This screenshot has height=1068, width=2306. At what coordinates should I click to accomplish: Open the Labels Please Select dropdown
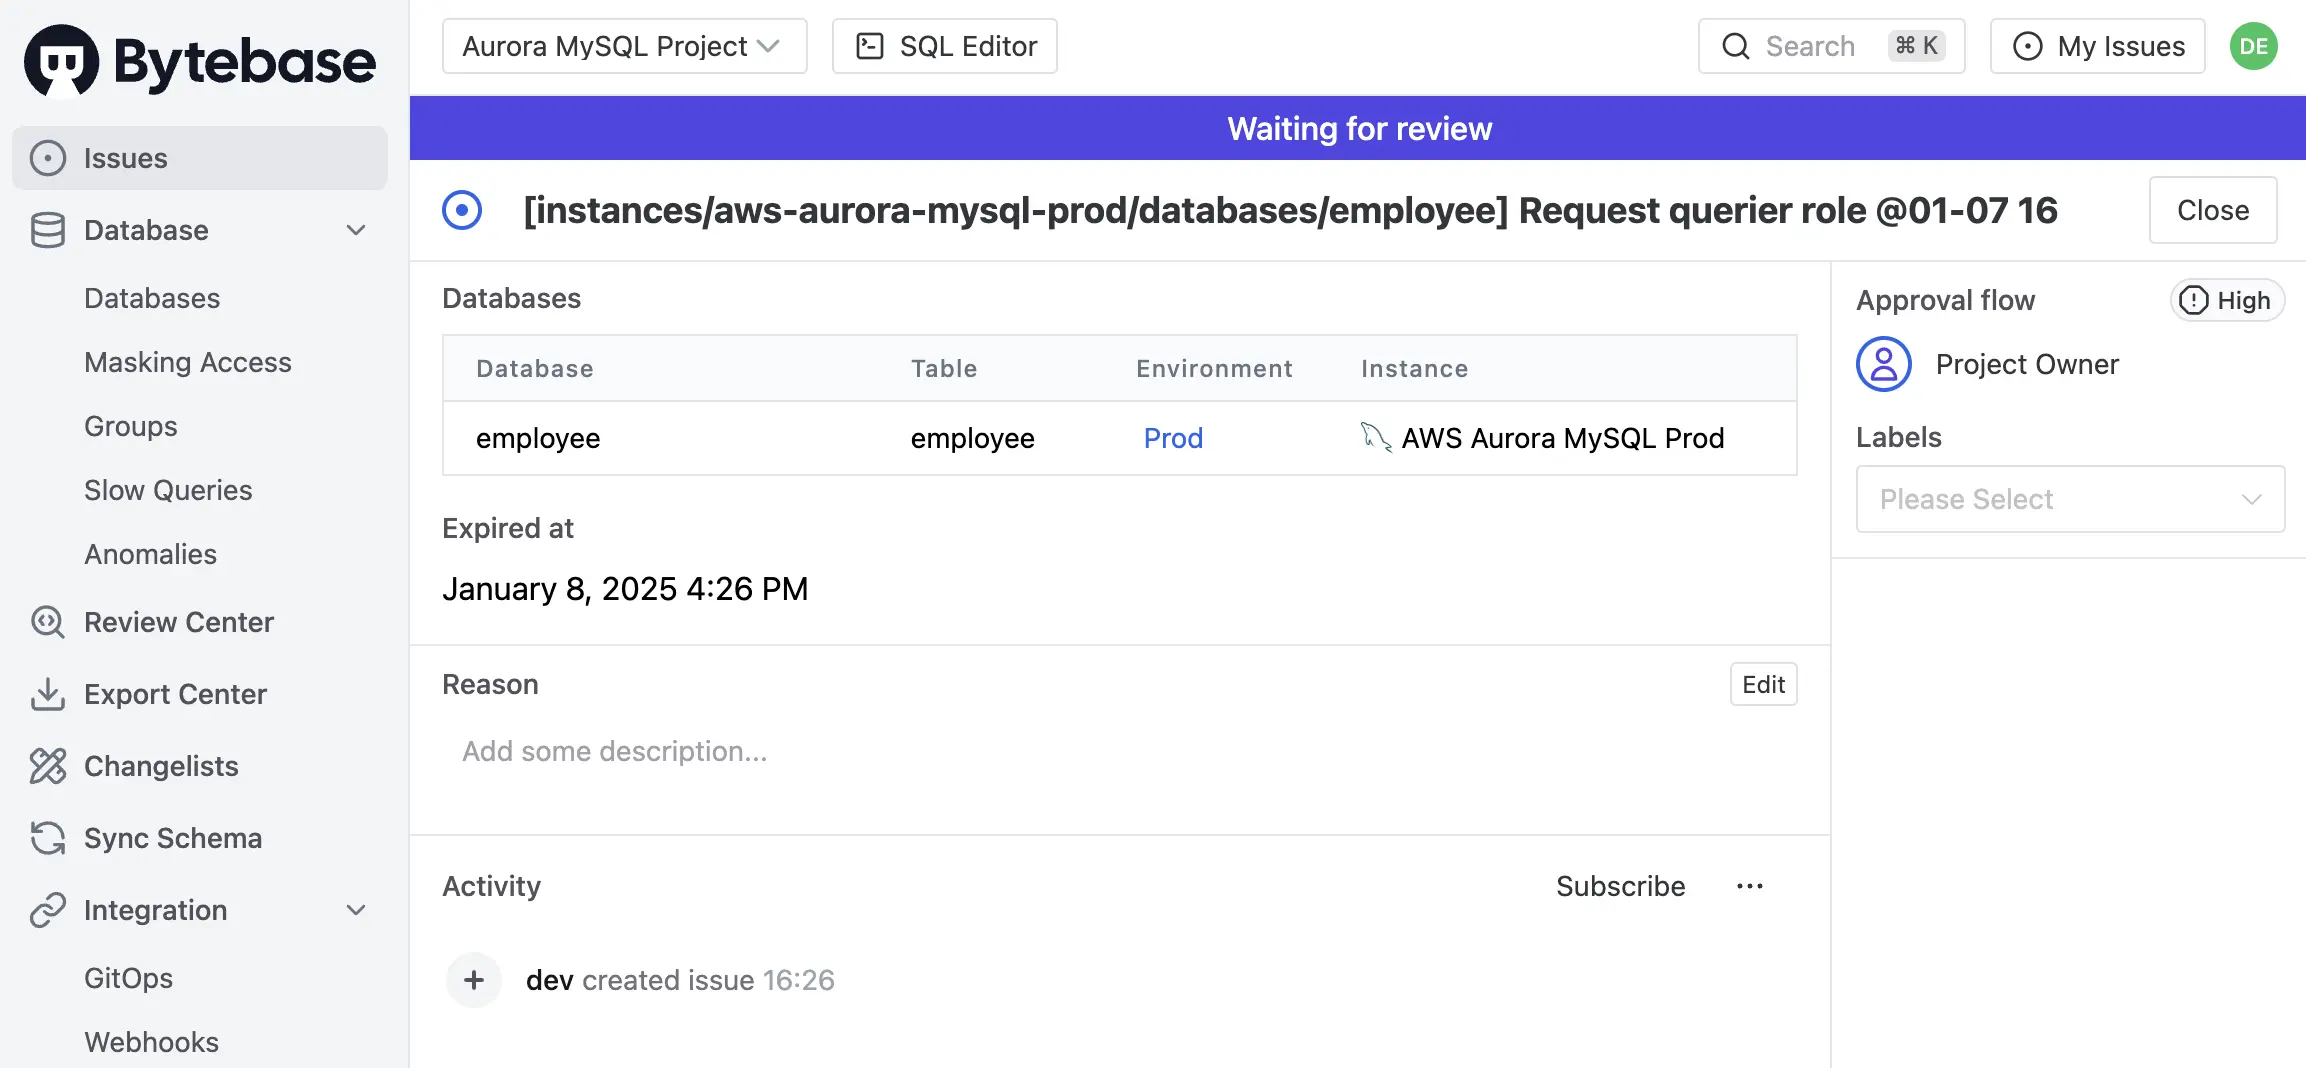pos(2070,499)
